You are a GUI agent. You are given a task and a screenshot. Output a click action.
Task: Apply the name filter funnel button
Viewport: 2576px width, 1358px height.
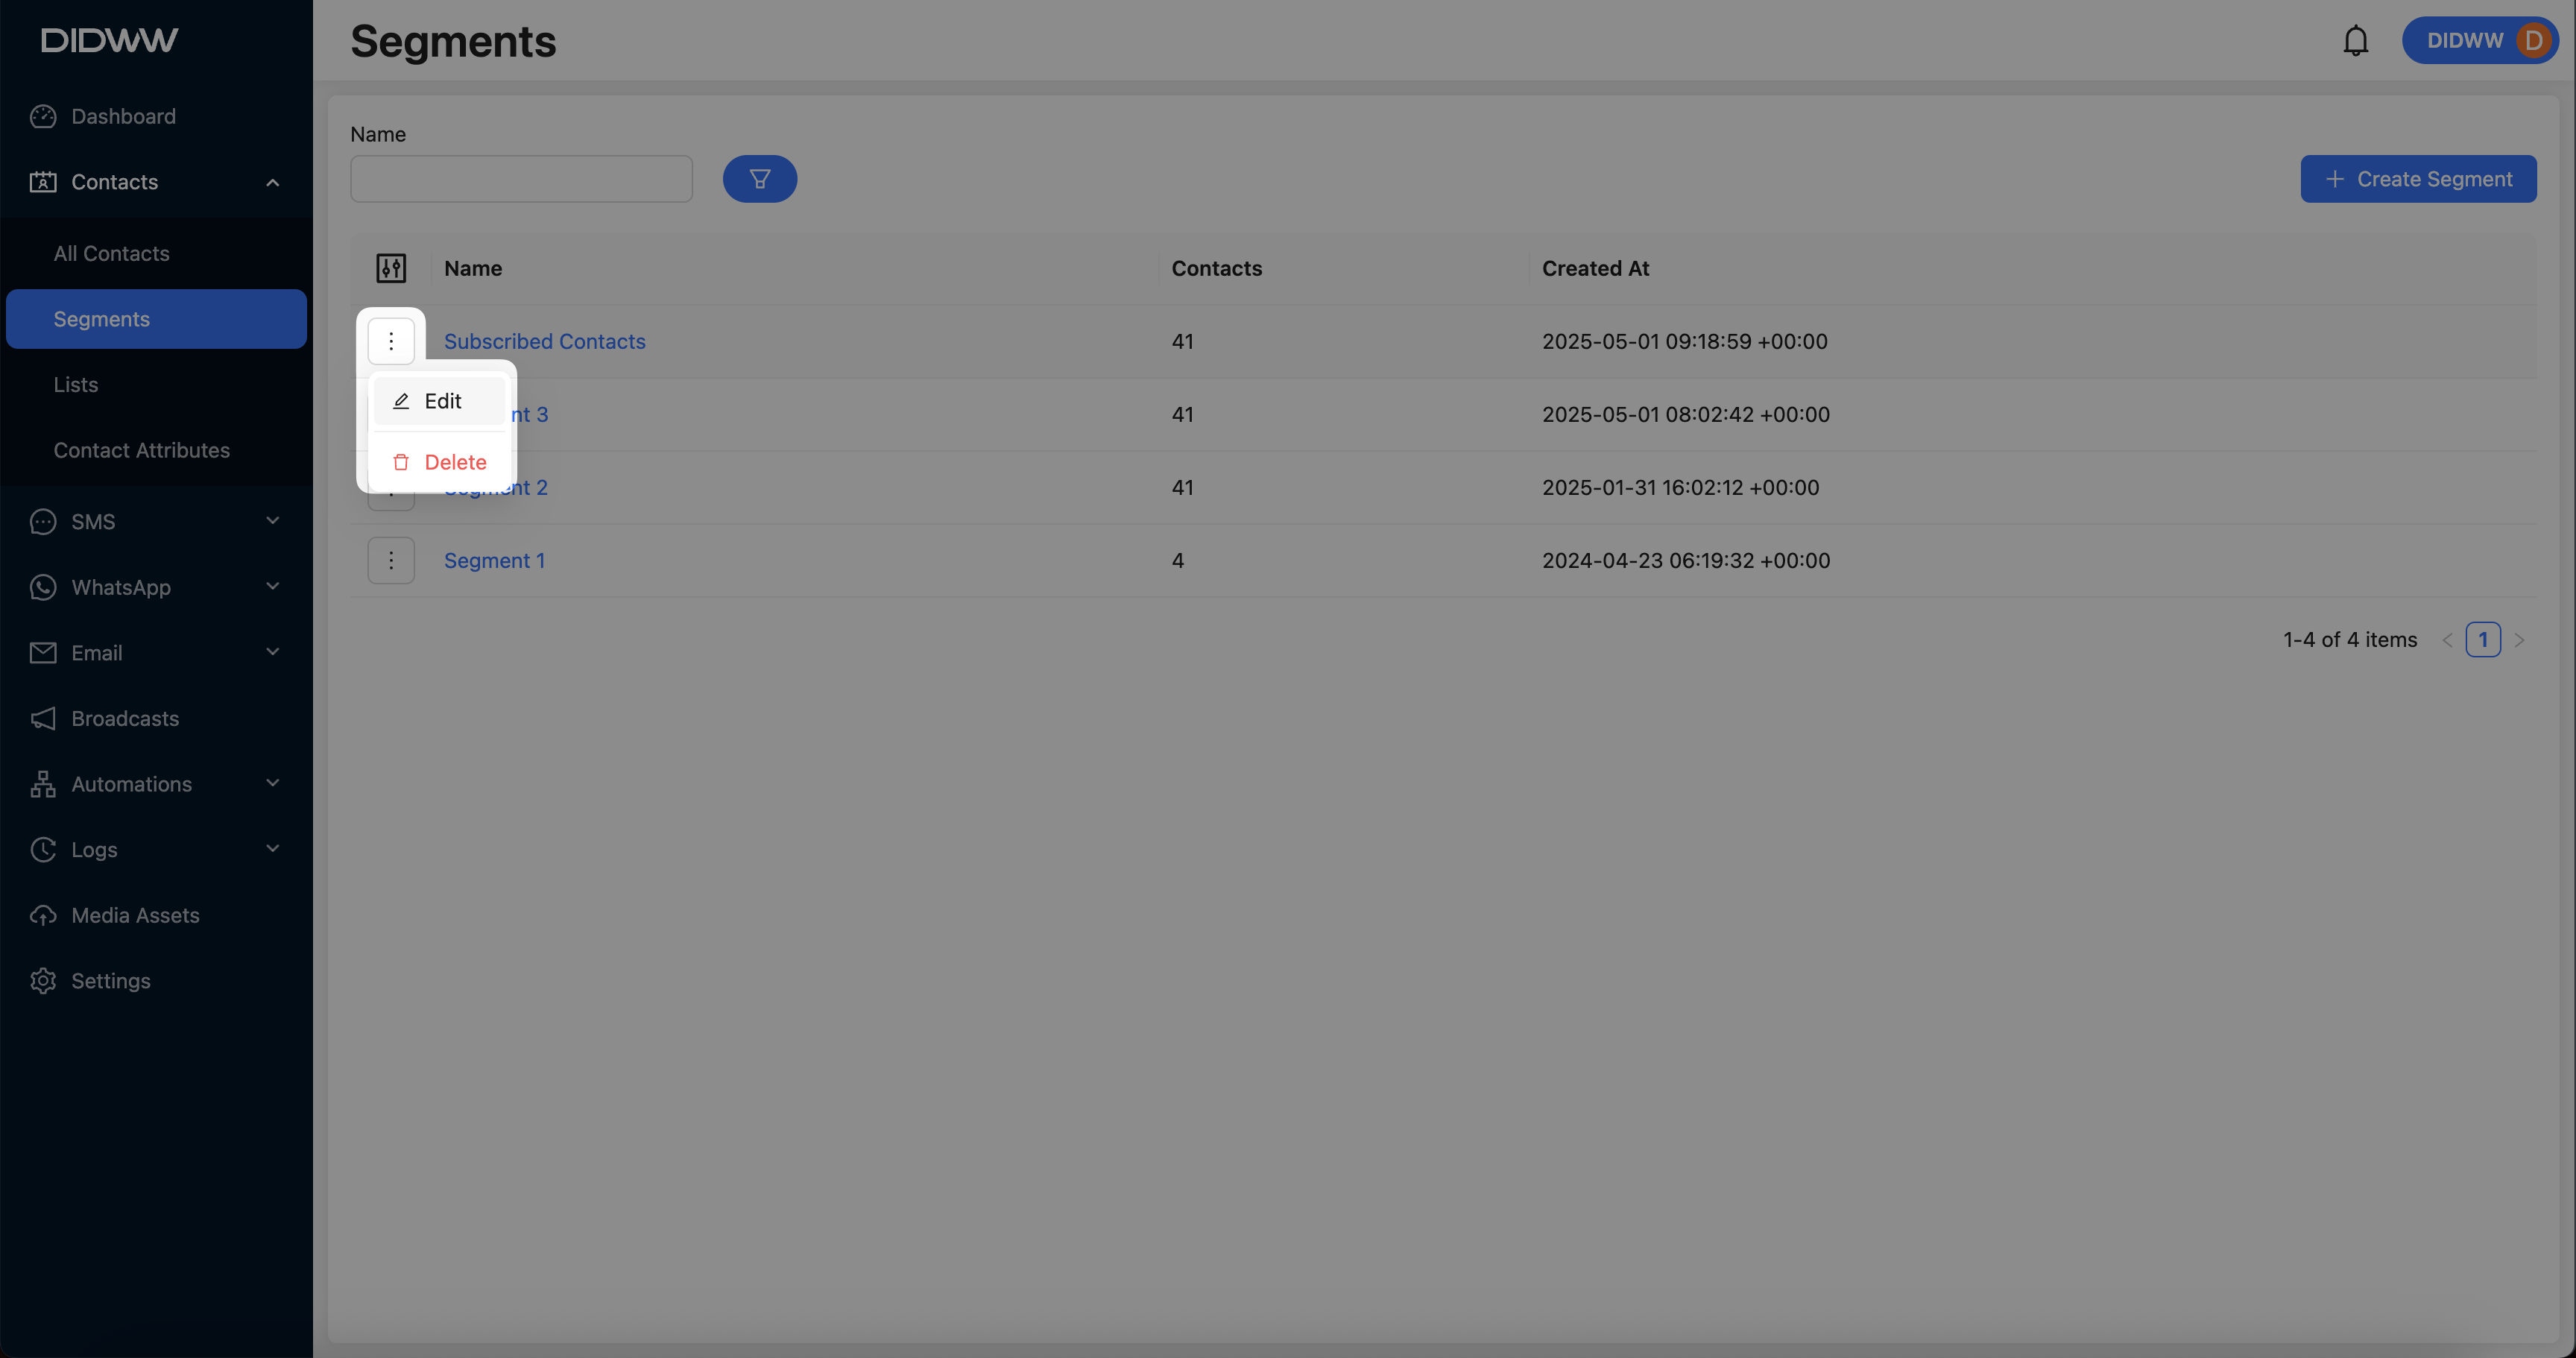tap(760, 179)
